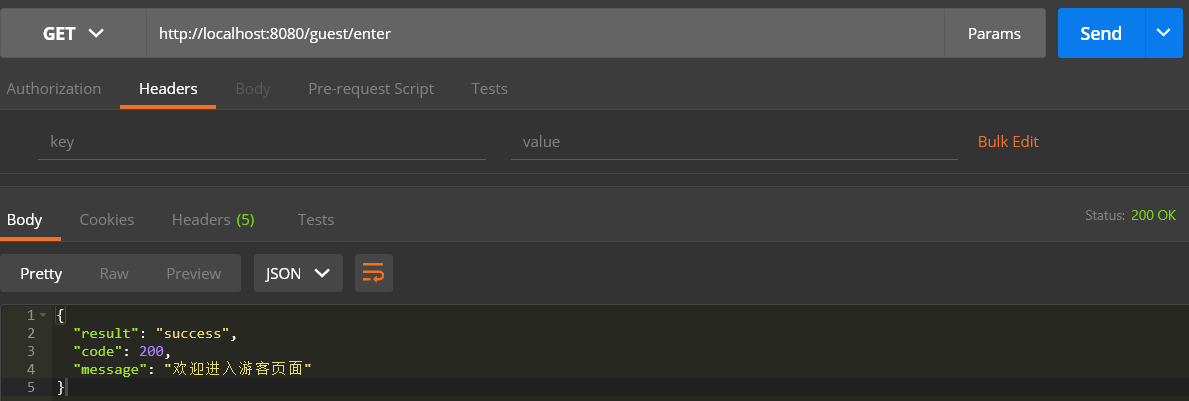This screenshot has height=401, width=1189.
Task: Open the GET method dropdown
Action: click(73, 33)
